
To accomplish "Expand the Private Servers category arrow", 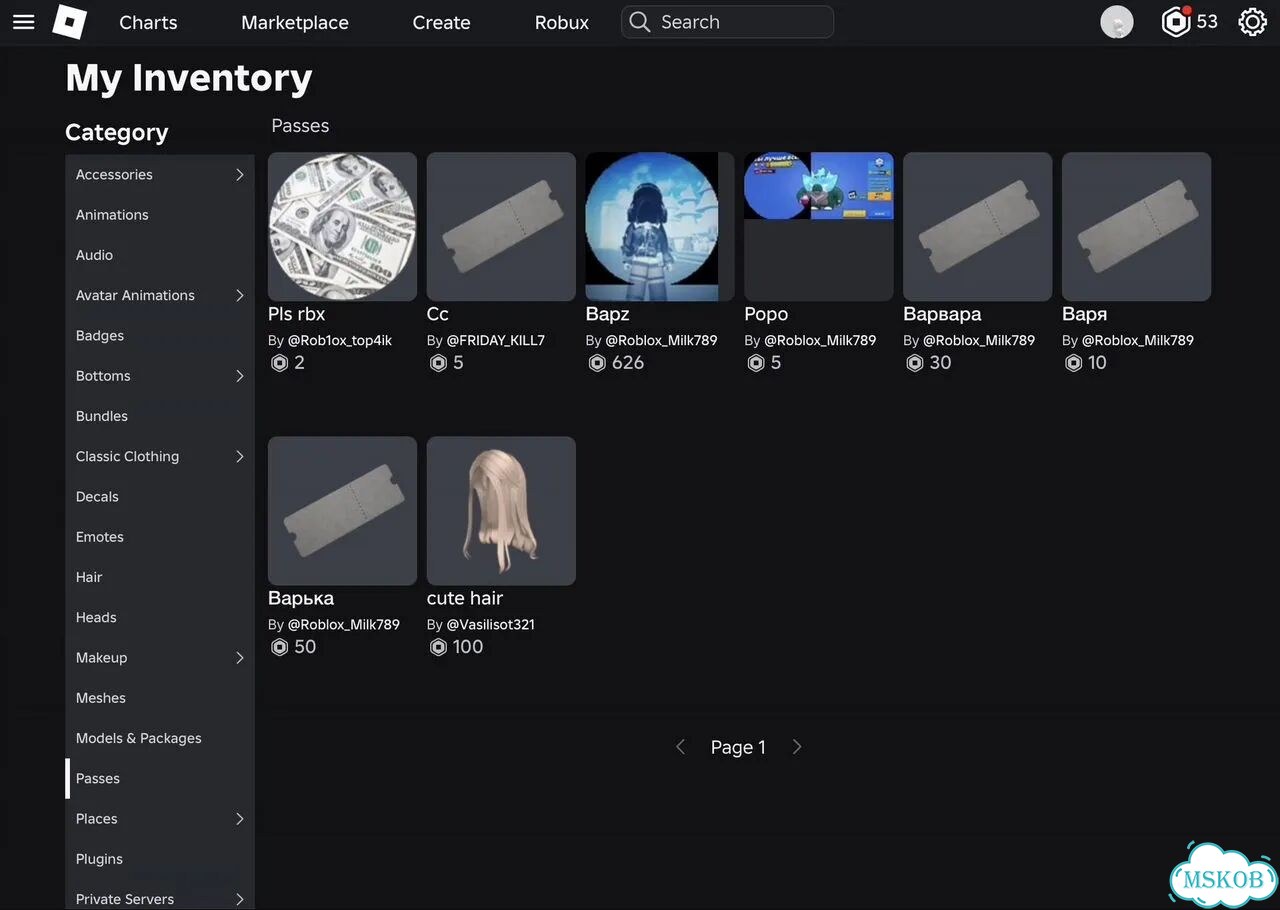I will [240, 899].
